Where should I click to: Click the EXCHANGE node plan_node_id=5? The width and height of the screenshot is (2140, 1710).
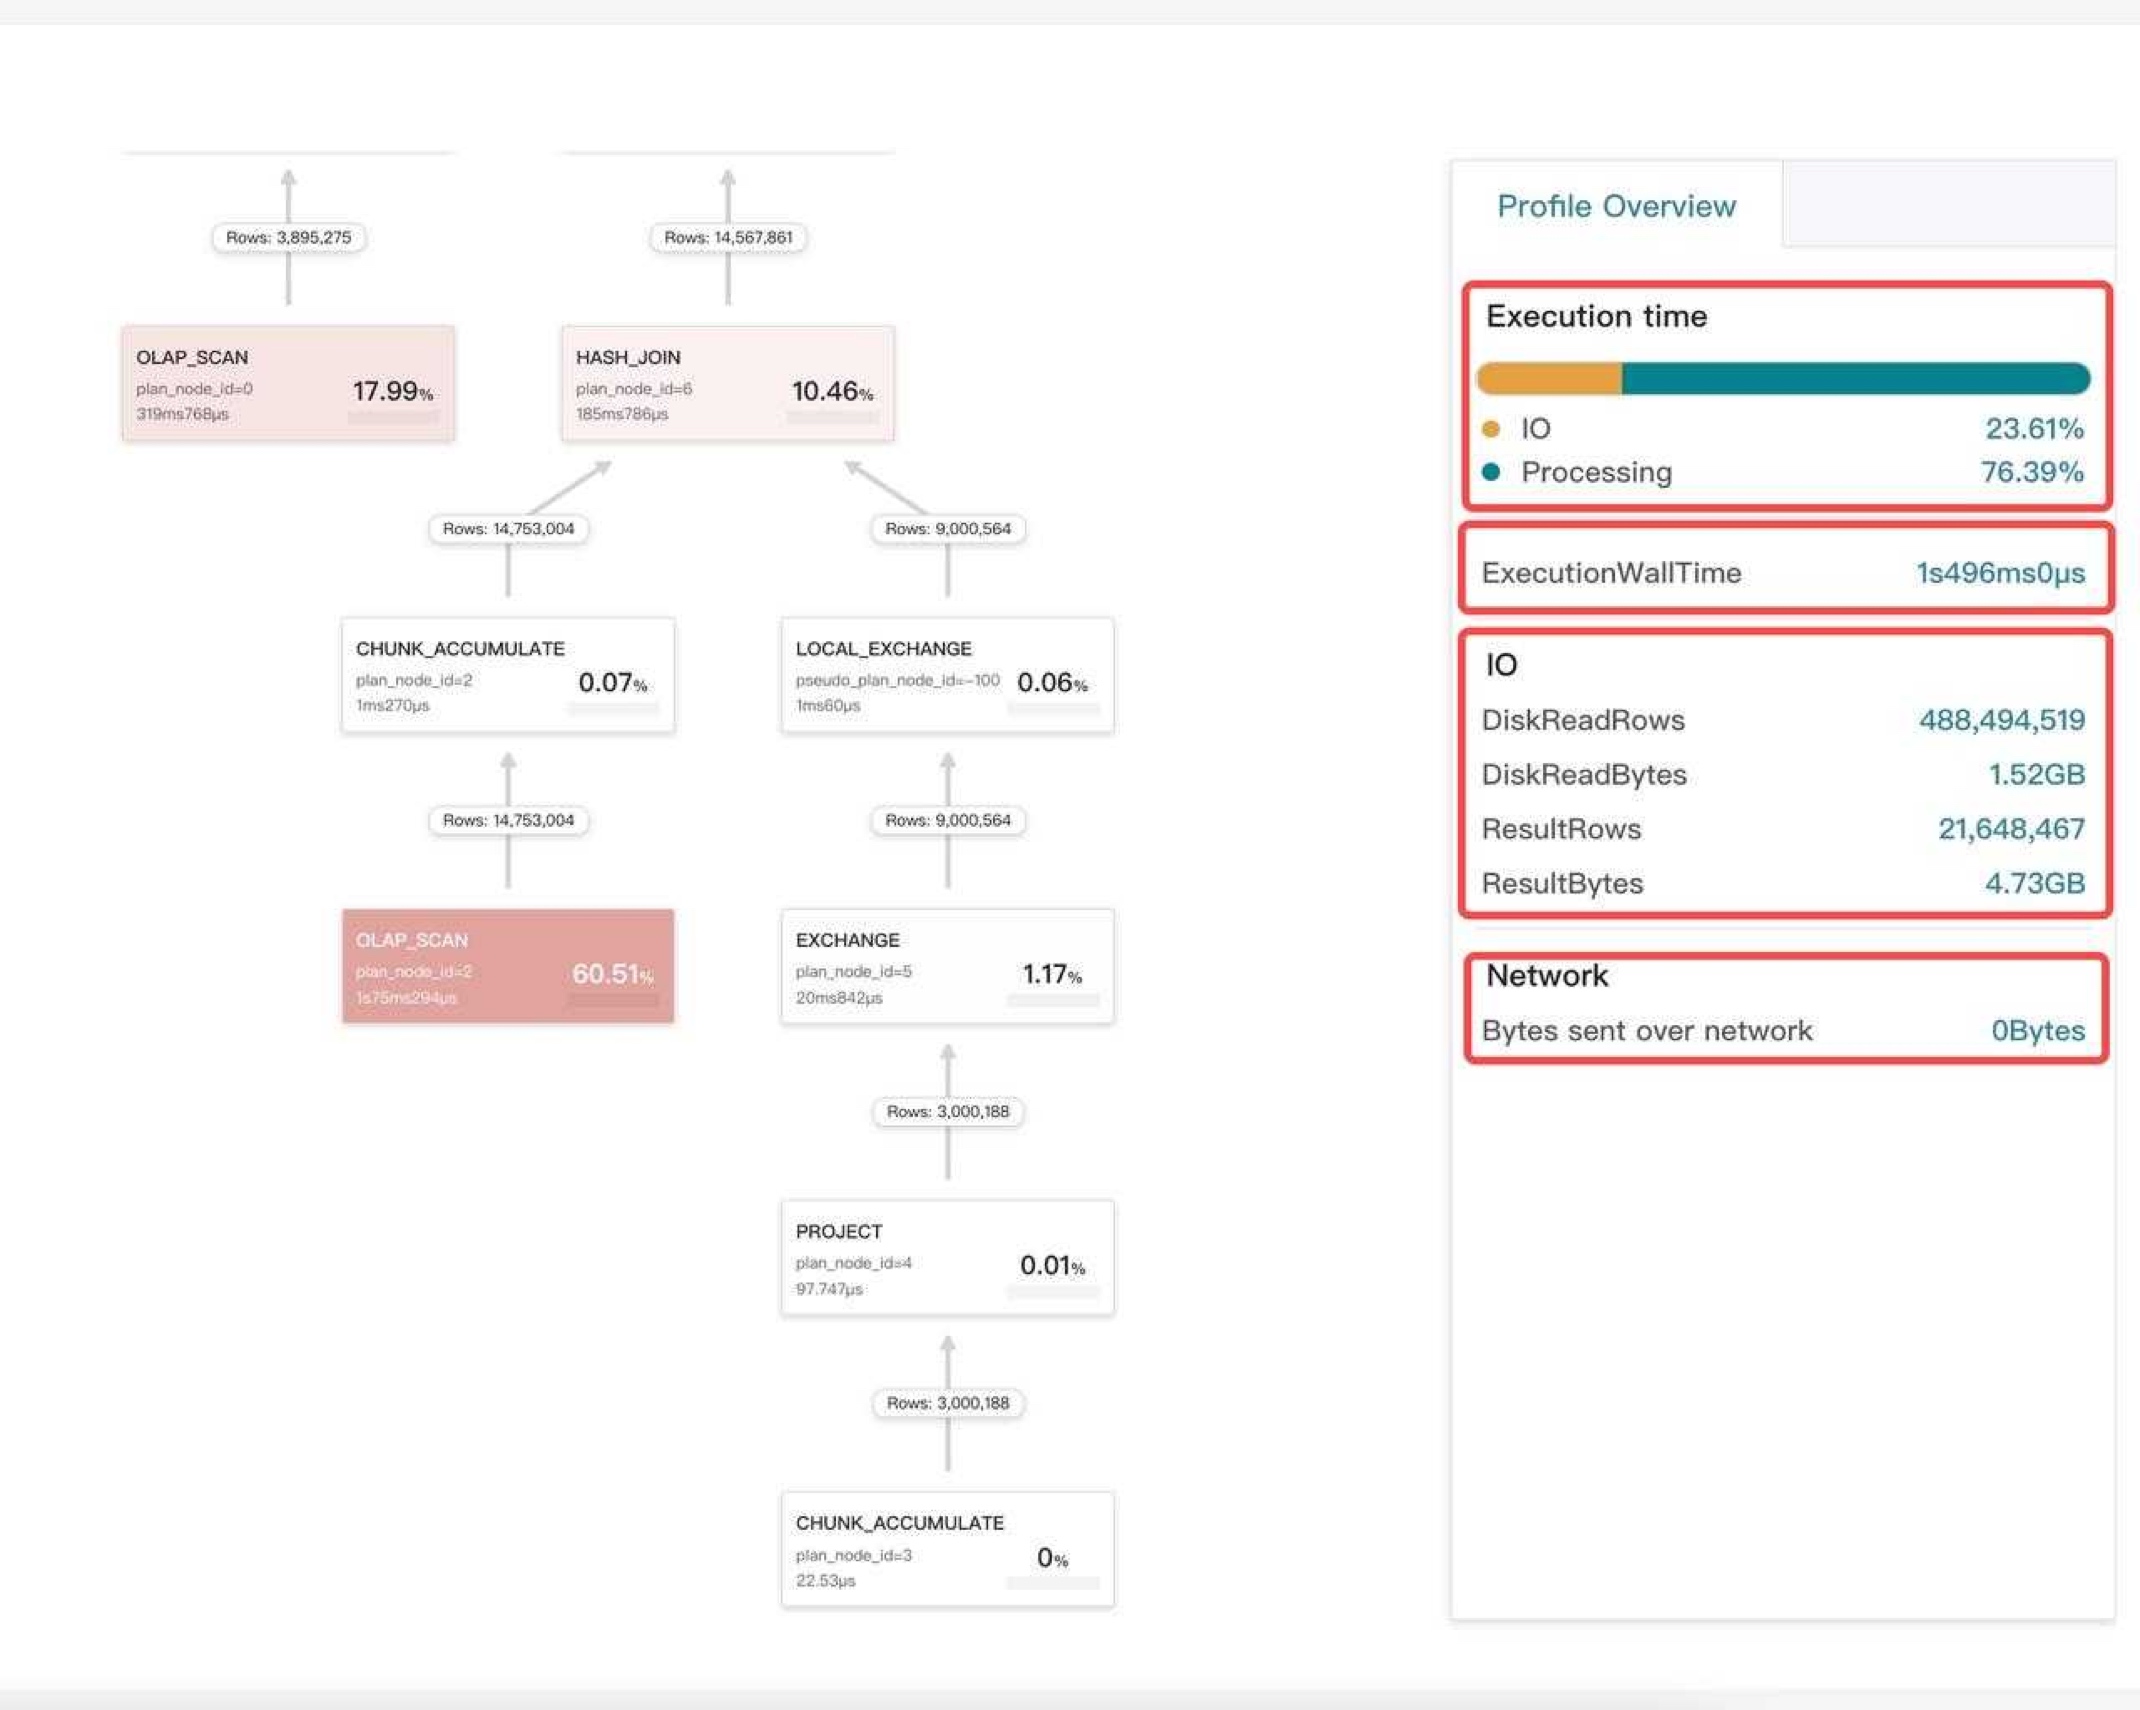pyautogui.click(x=947, y=966)
